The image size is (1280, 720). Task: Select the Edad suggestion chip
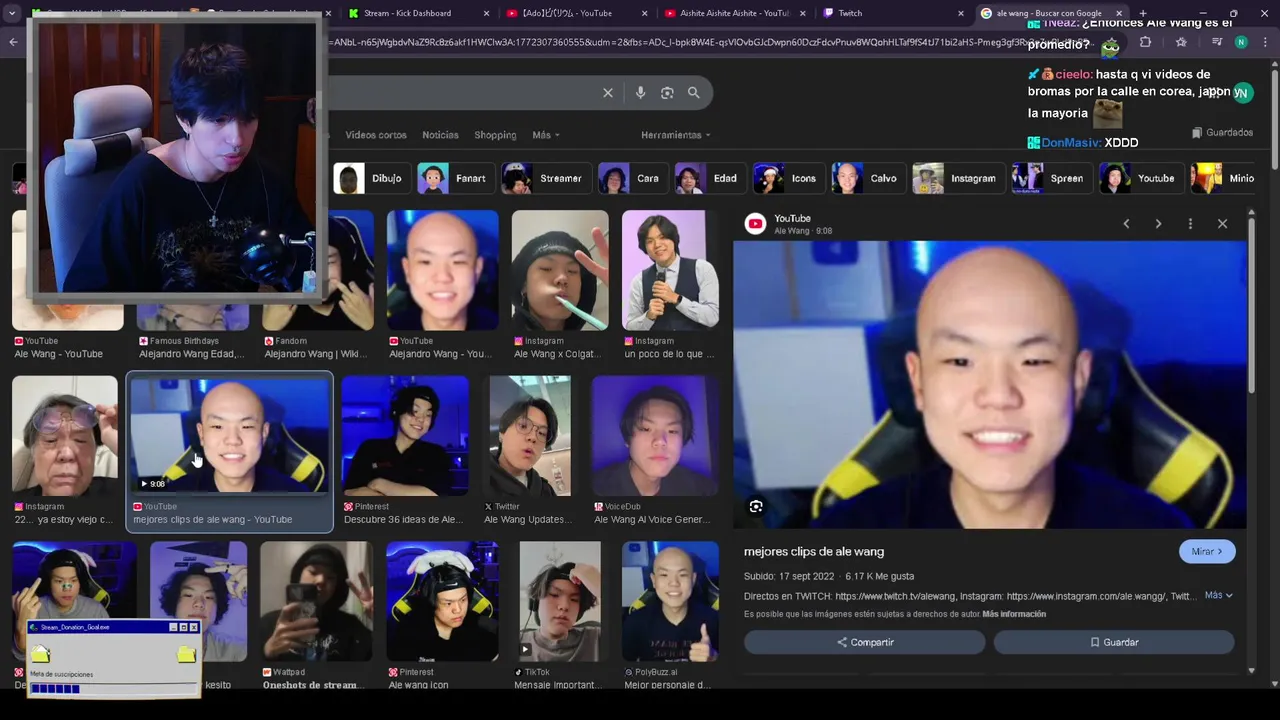pos(709,178)
